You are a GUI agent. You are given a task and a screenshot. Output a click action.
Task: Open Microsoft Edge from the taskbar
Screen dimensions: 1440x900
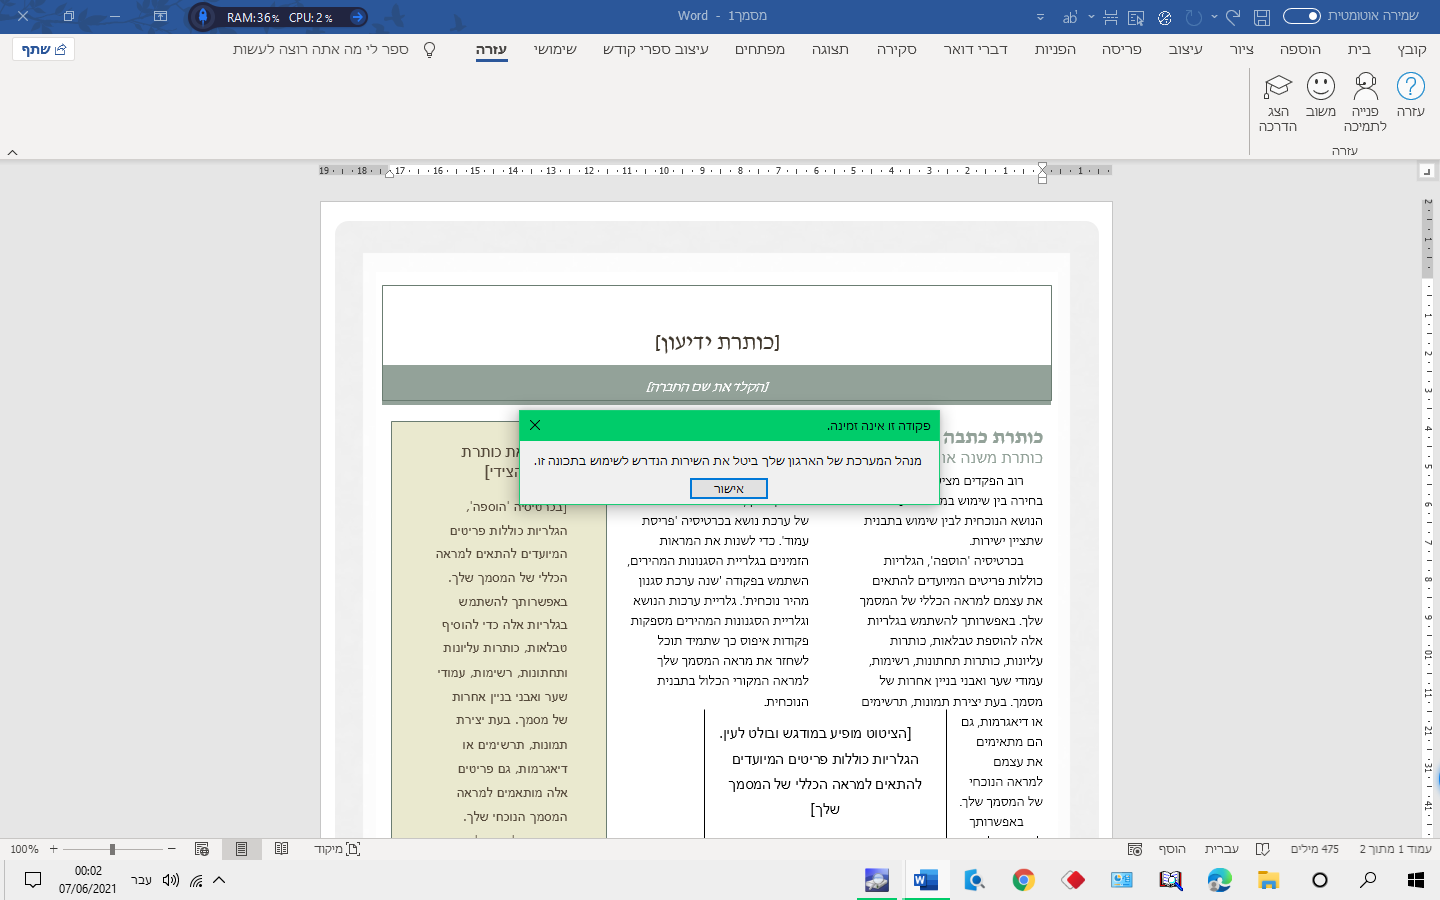[x=1219, y=880]
